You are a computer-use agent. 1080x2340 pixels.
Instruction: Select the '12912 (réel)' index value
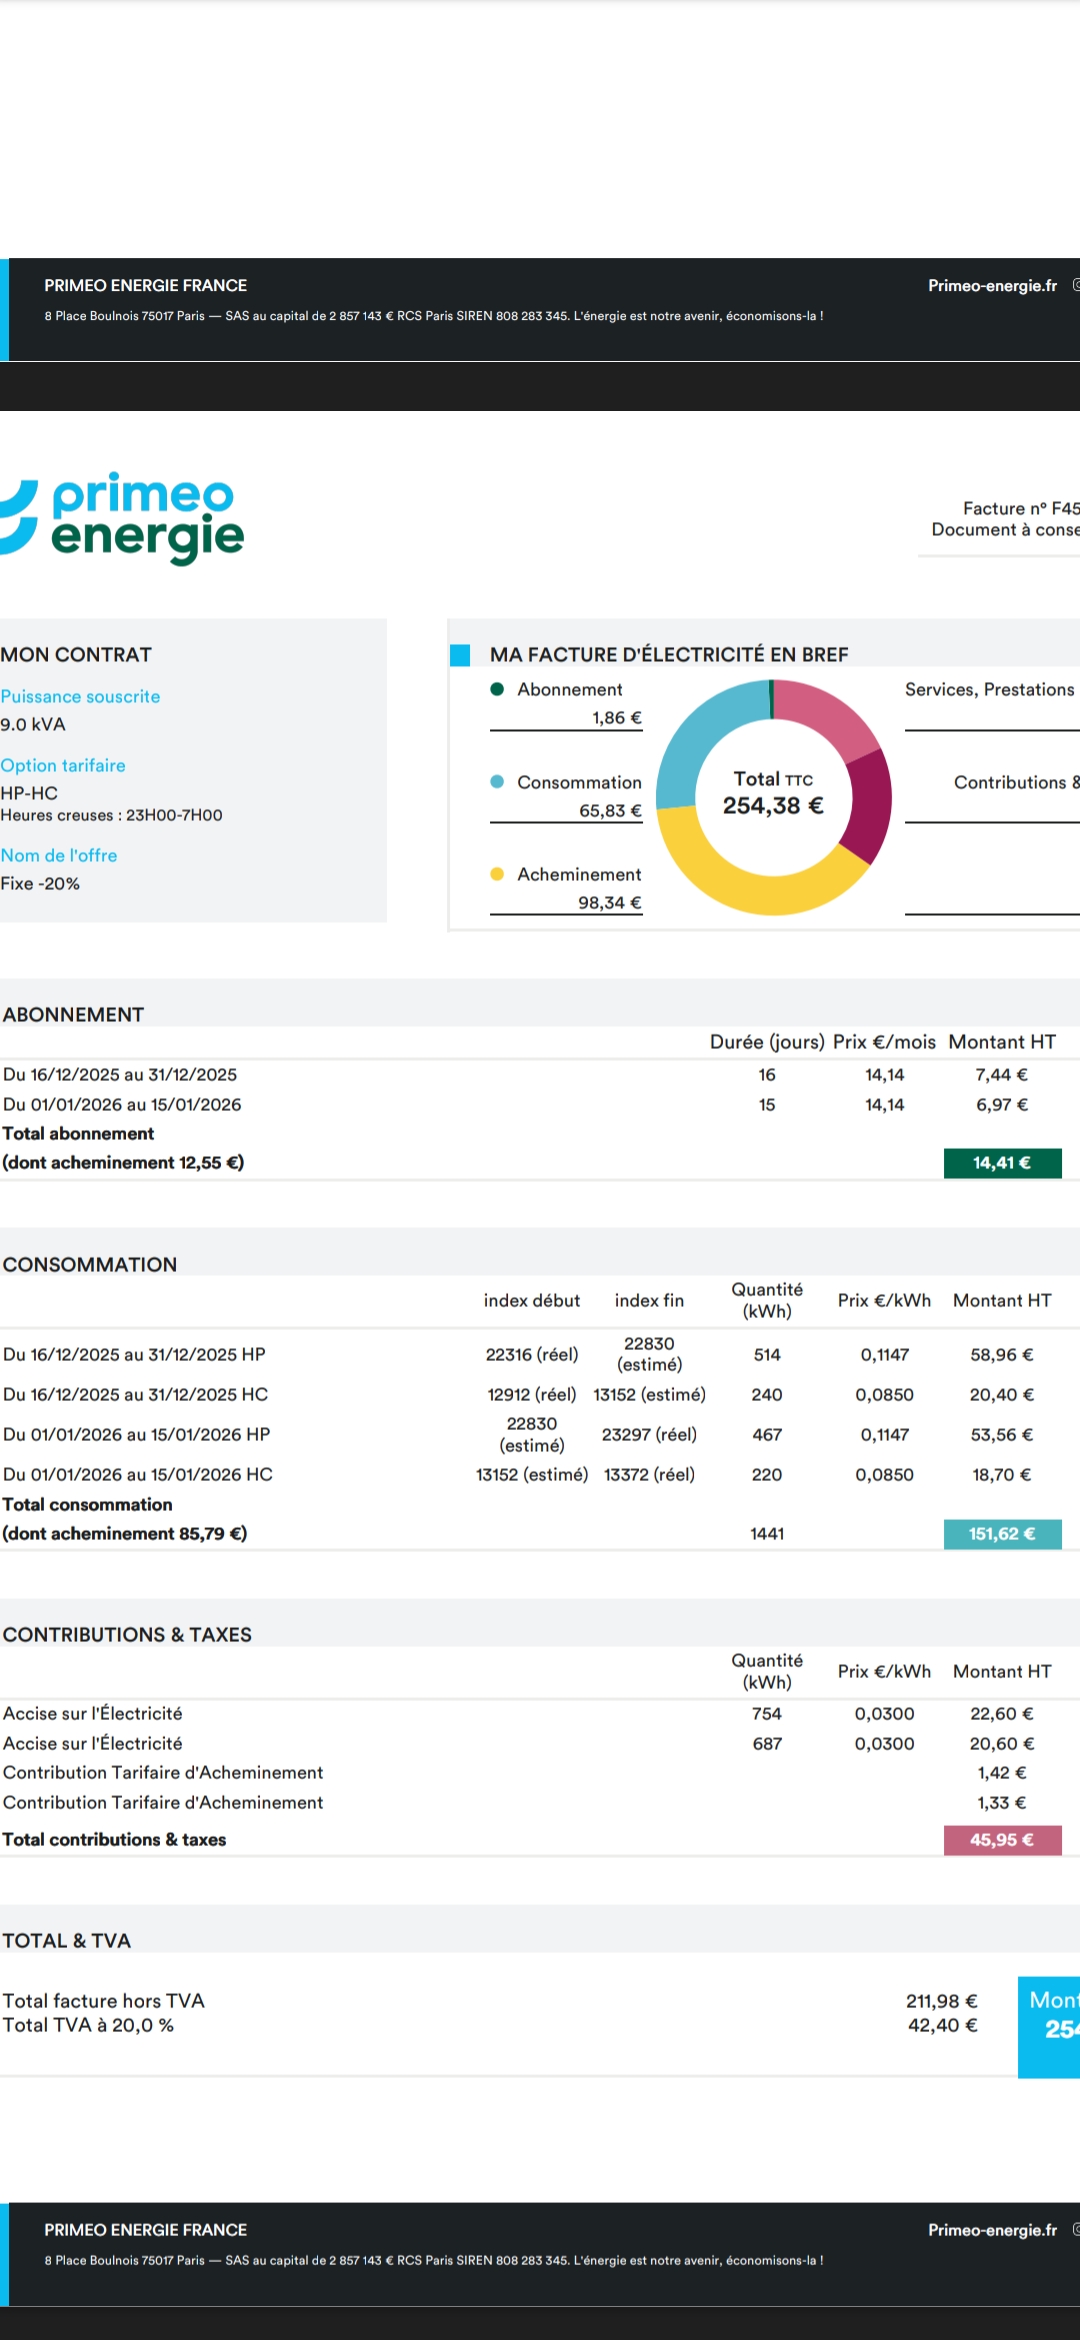point(532,1395)
